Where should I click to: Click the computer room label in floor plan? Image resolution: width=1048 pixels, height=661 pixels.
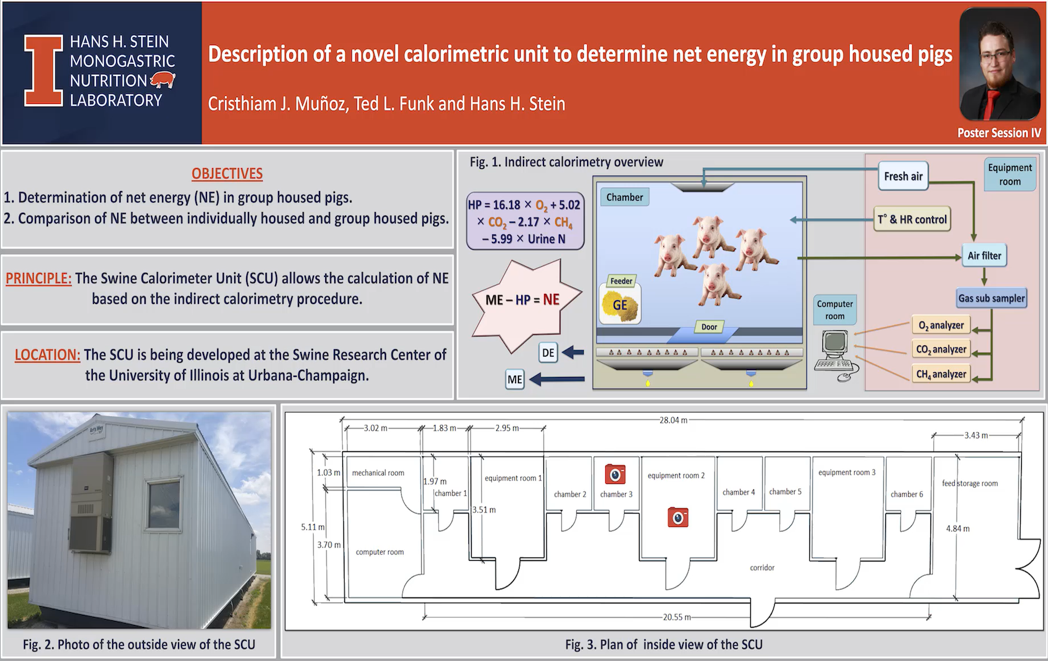point(380,552)
